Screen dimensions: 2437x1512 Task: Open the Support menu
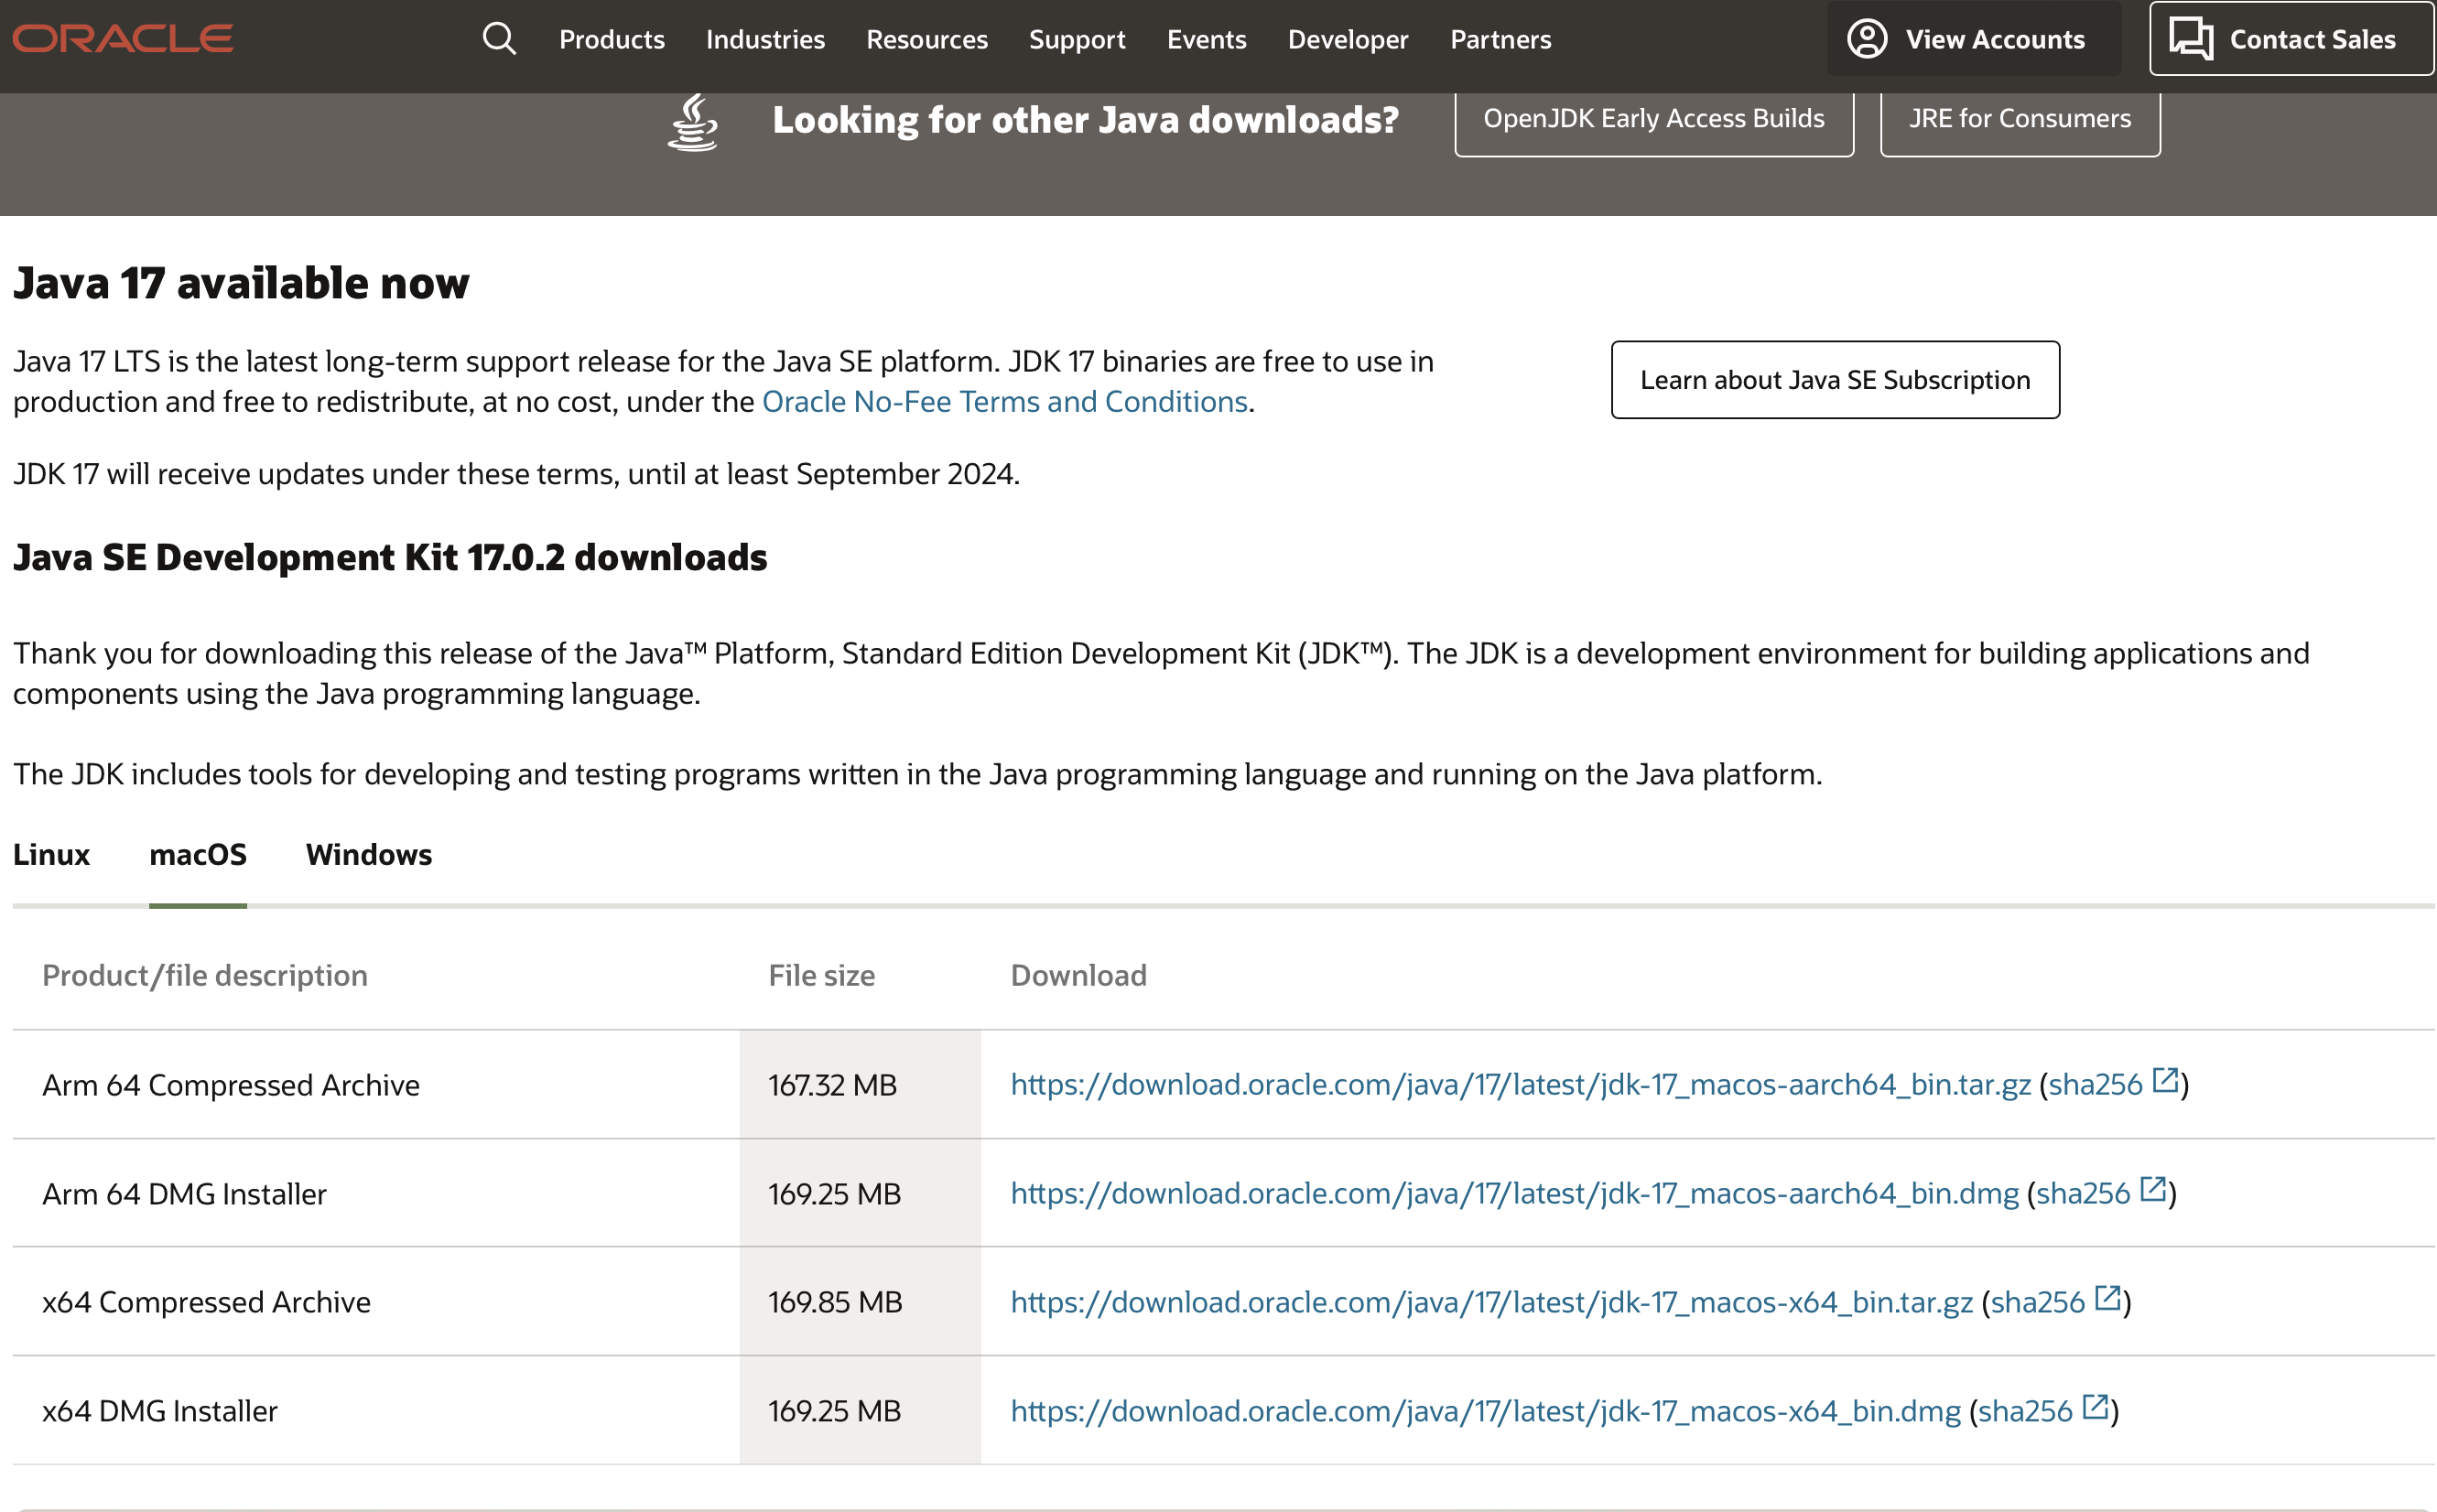[1077, 40]
